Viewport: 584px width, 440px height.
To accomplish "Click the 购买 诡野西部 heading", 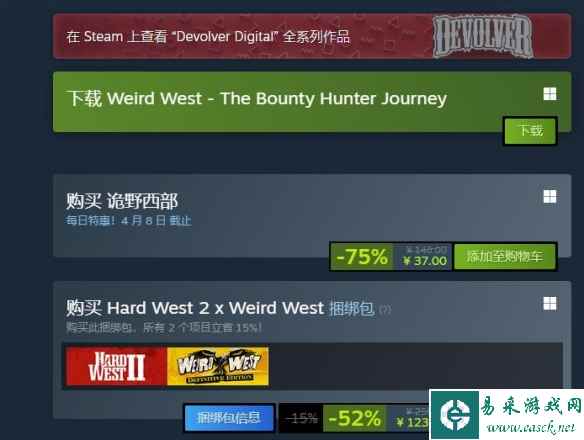I will 122,201.
